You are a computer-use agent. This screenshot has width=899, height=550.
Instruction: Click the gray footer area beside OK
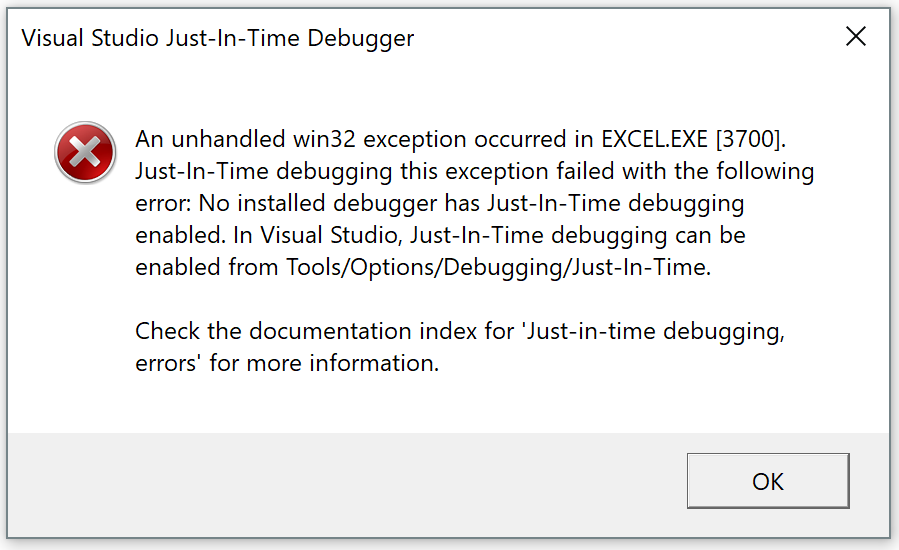pyautogui.click(x=344, y=485)
